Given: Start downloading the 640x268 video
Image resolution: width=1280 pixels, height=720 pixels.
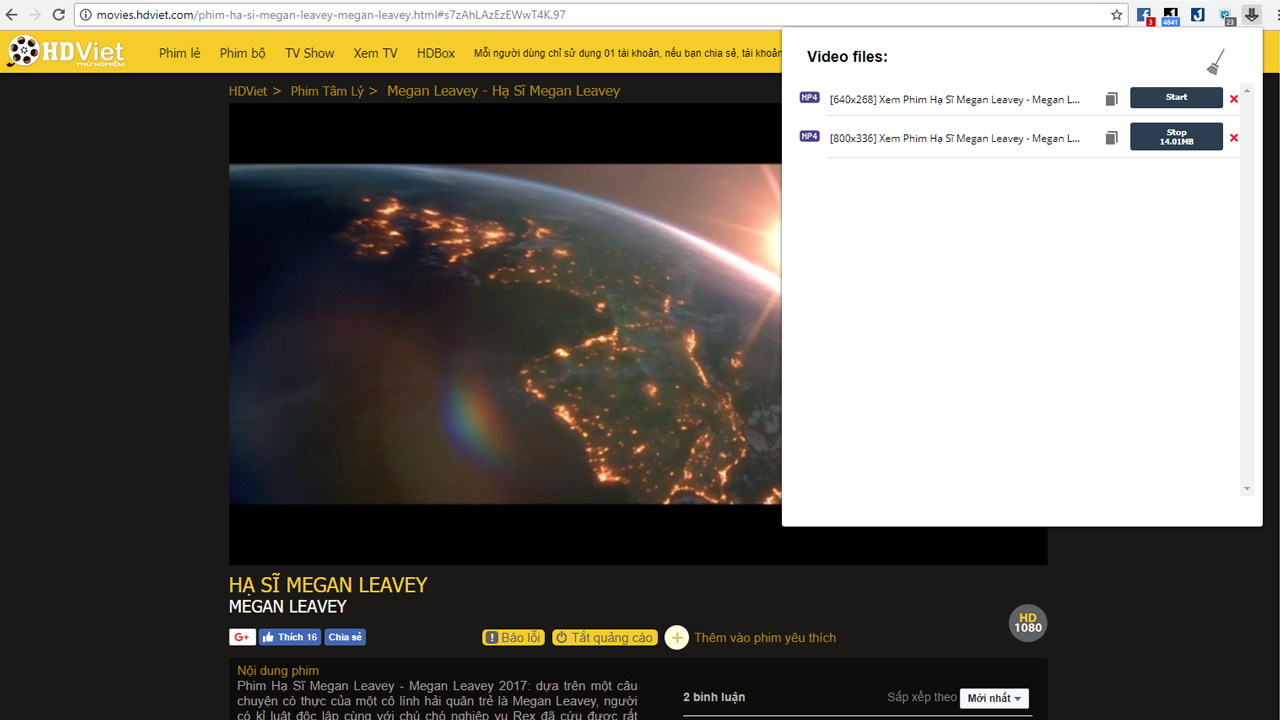Looking at the screenshot, I should point(1176,97).
